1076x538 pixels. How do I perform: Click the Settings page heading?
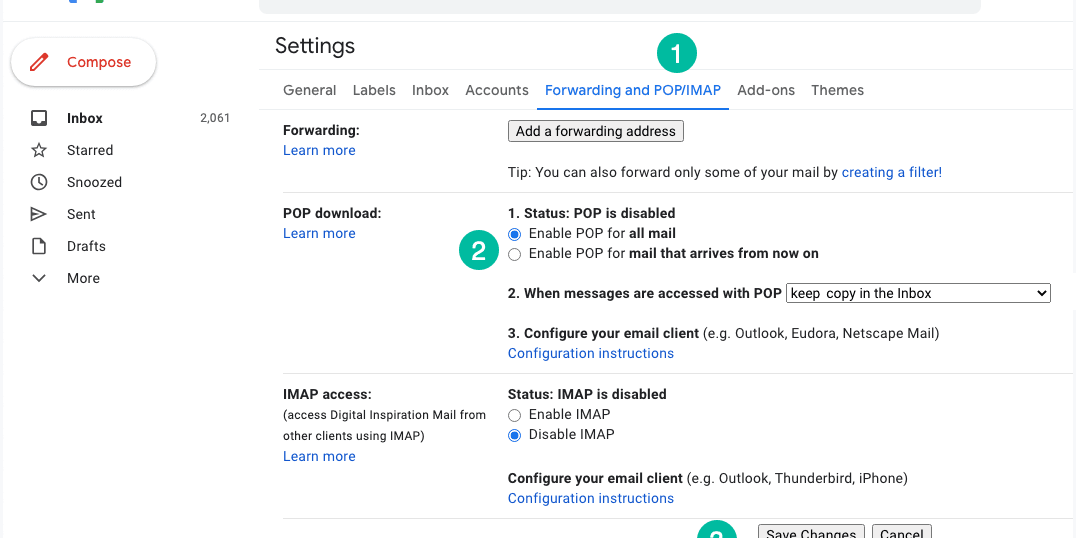[x=315, y=46]
